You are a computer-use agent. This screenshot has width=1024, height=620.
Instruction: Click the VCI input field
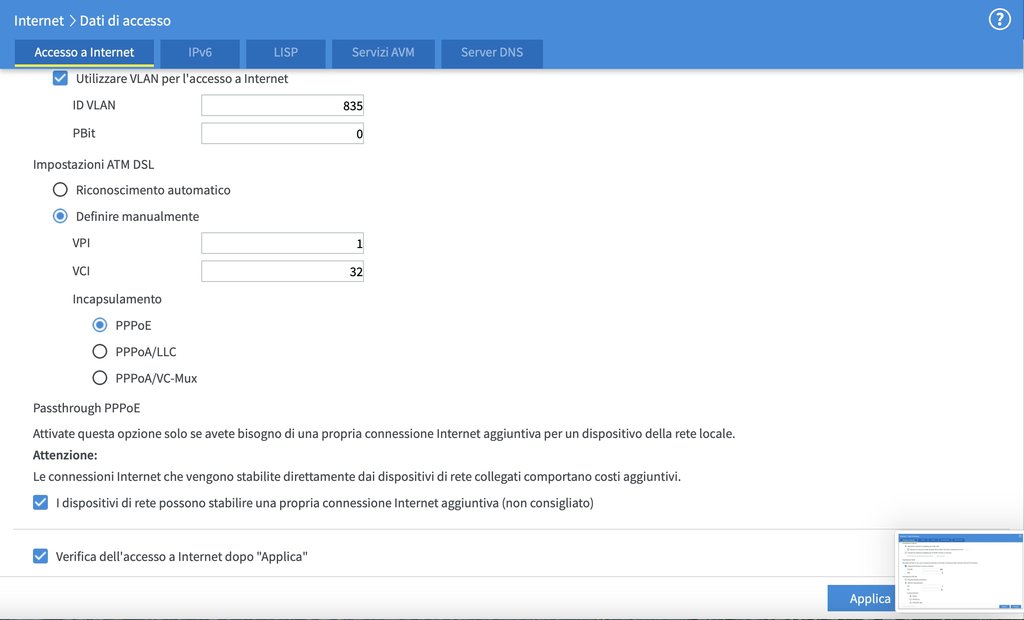click(282, 271)
